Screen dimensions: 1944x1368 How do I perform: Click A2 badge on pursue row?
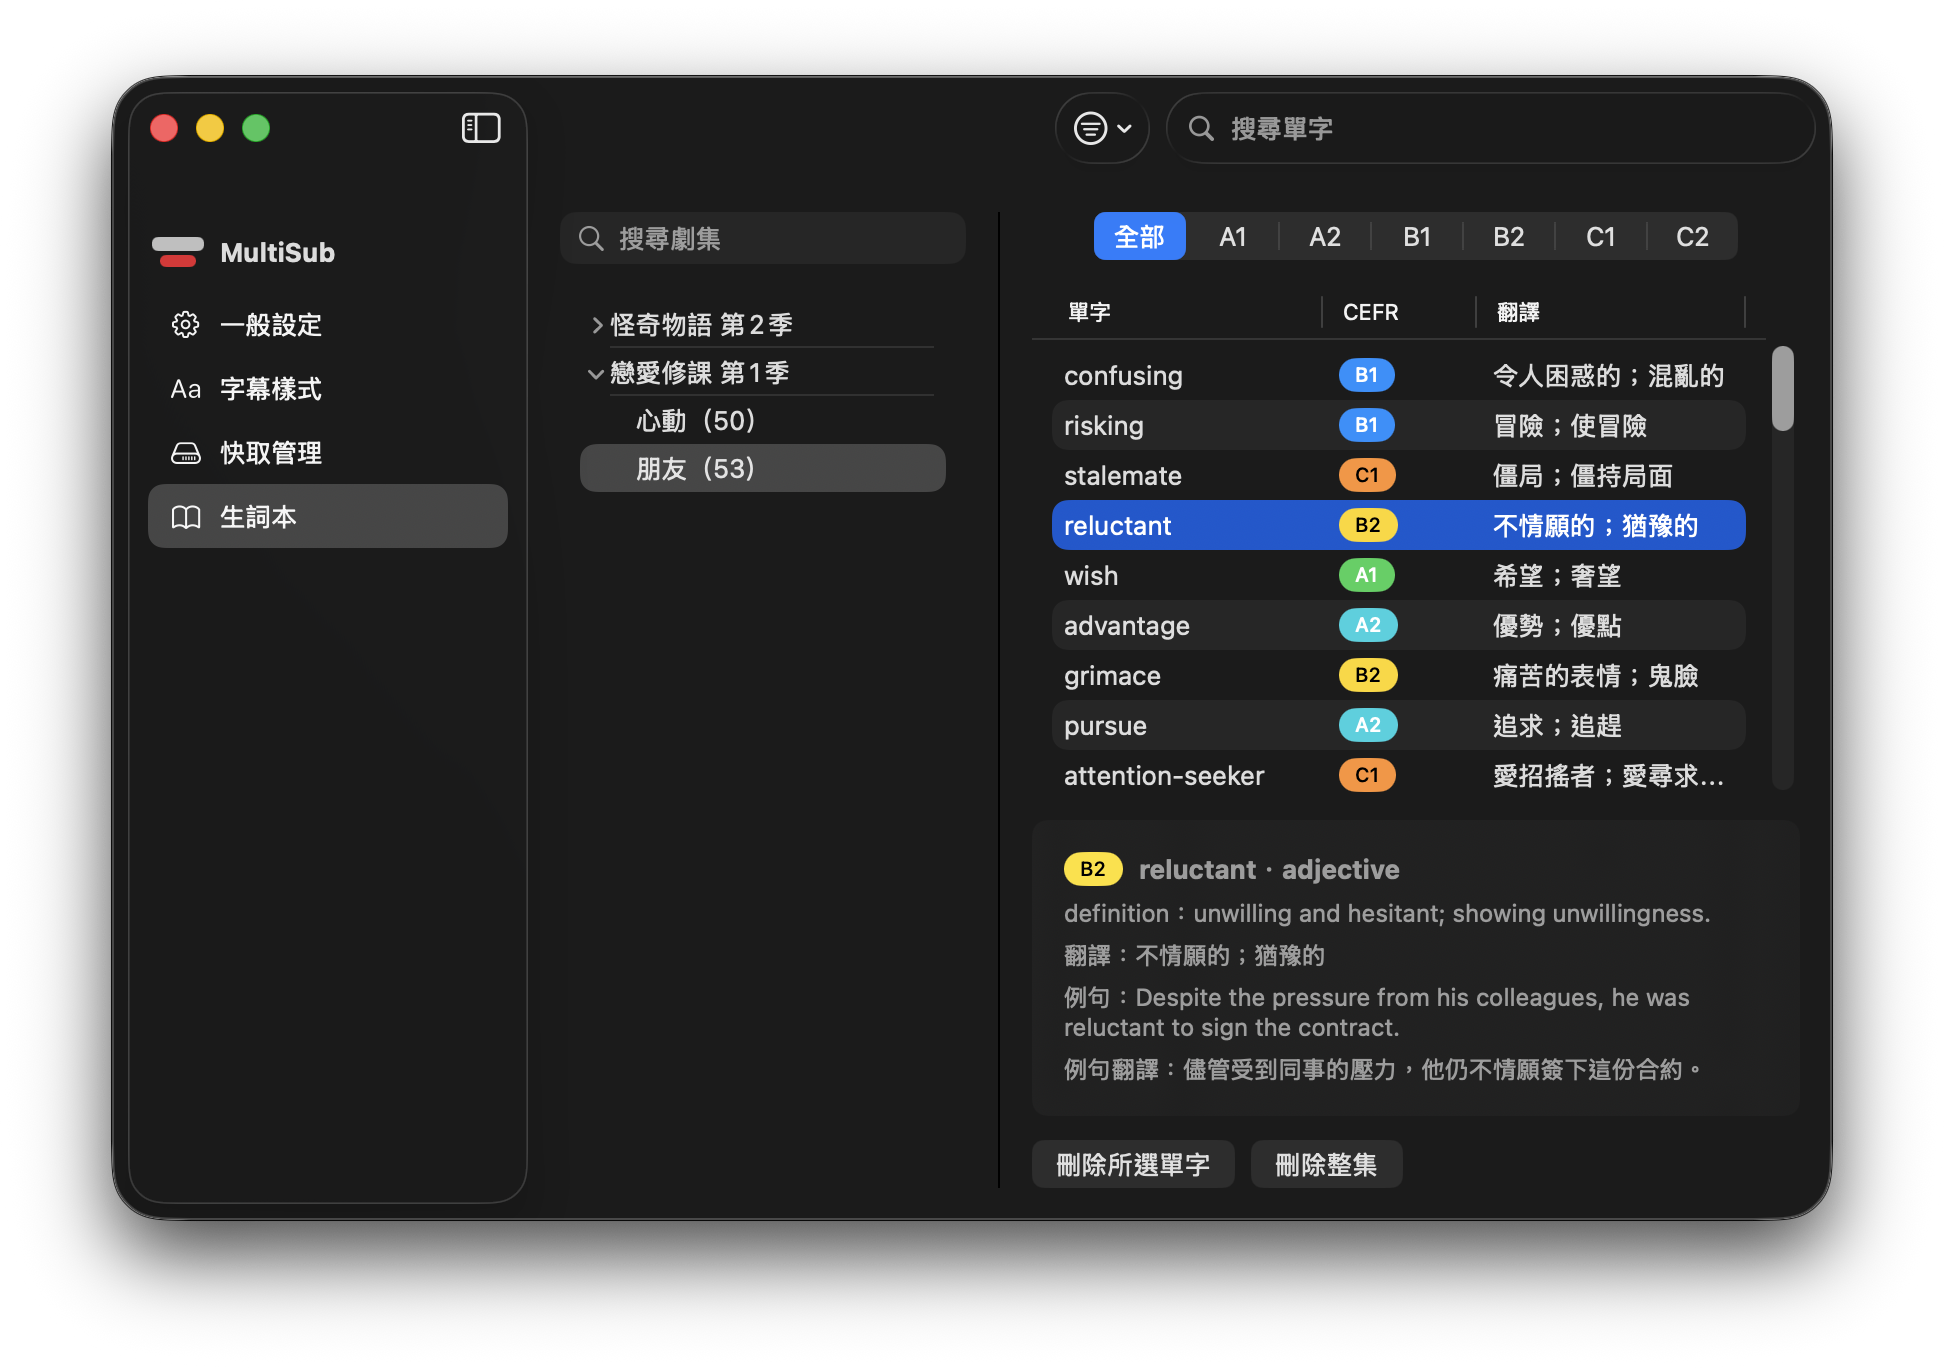[1367, 725]
